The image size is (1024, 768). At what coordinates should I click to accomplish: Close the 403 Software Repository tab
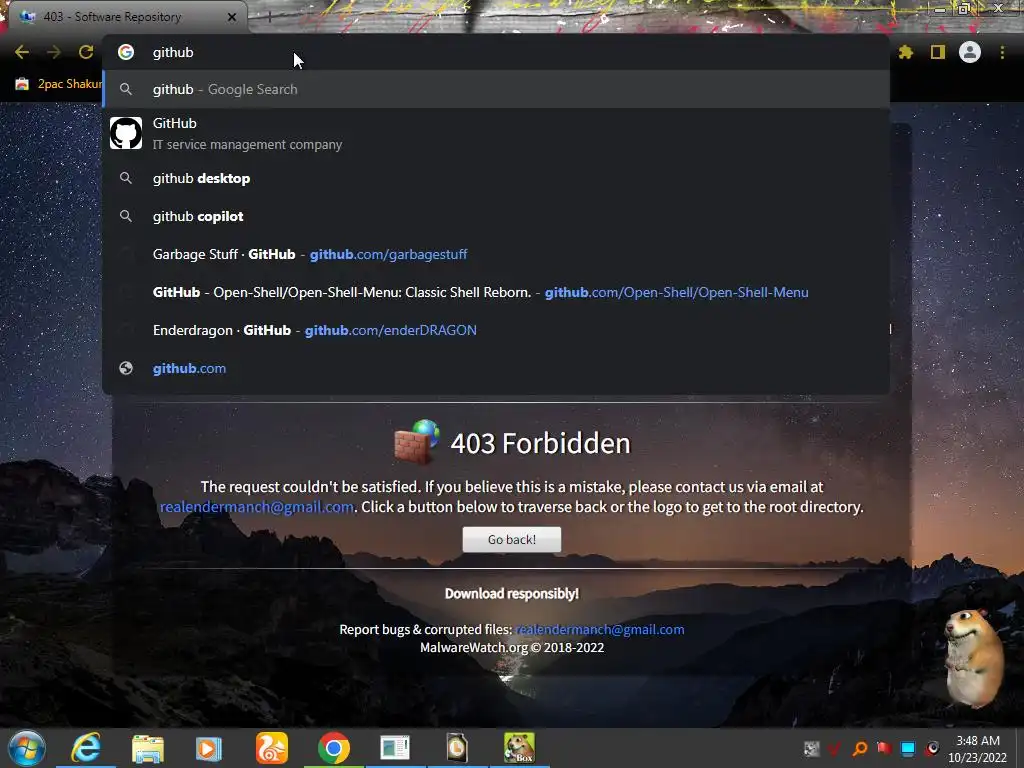pyautogui.click(x=232, y=17)
